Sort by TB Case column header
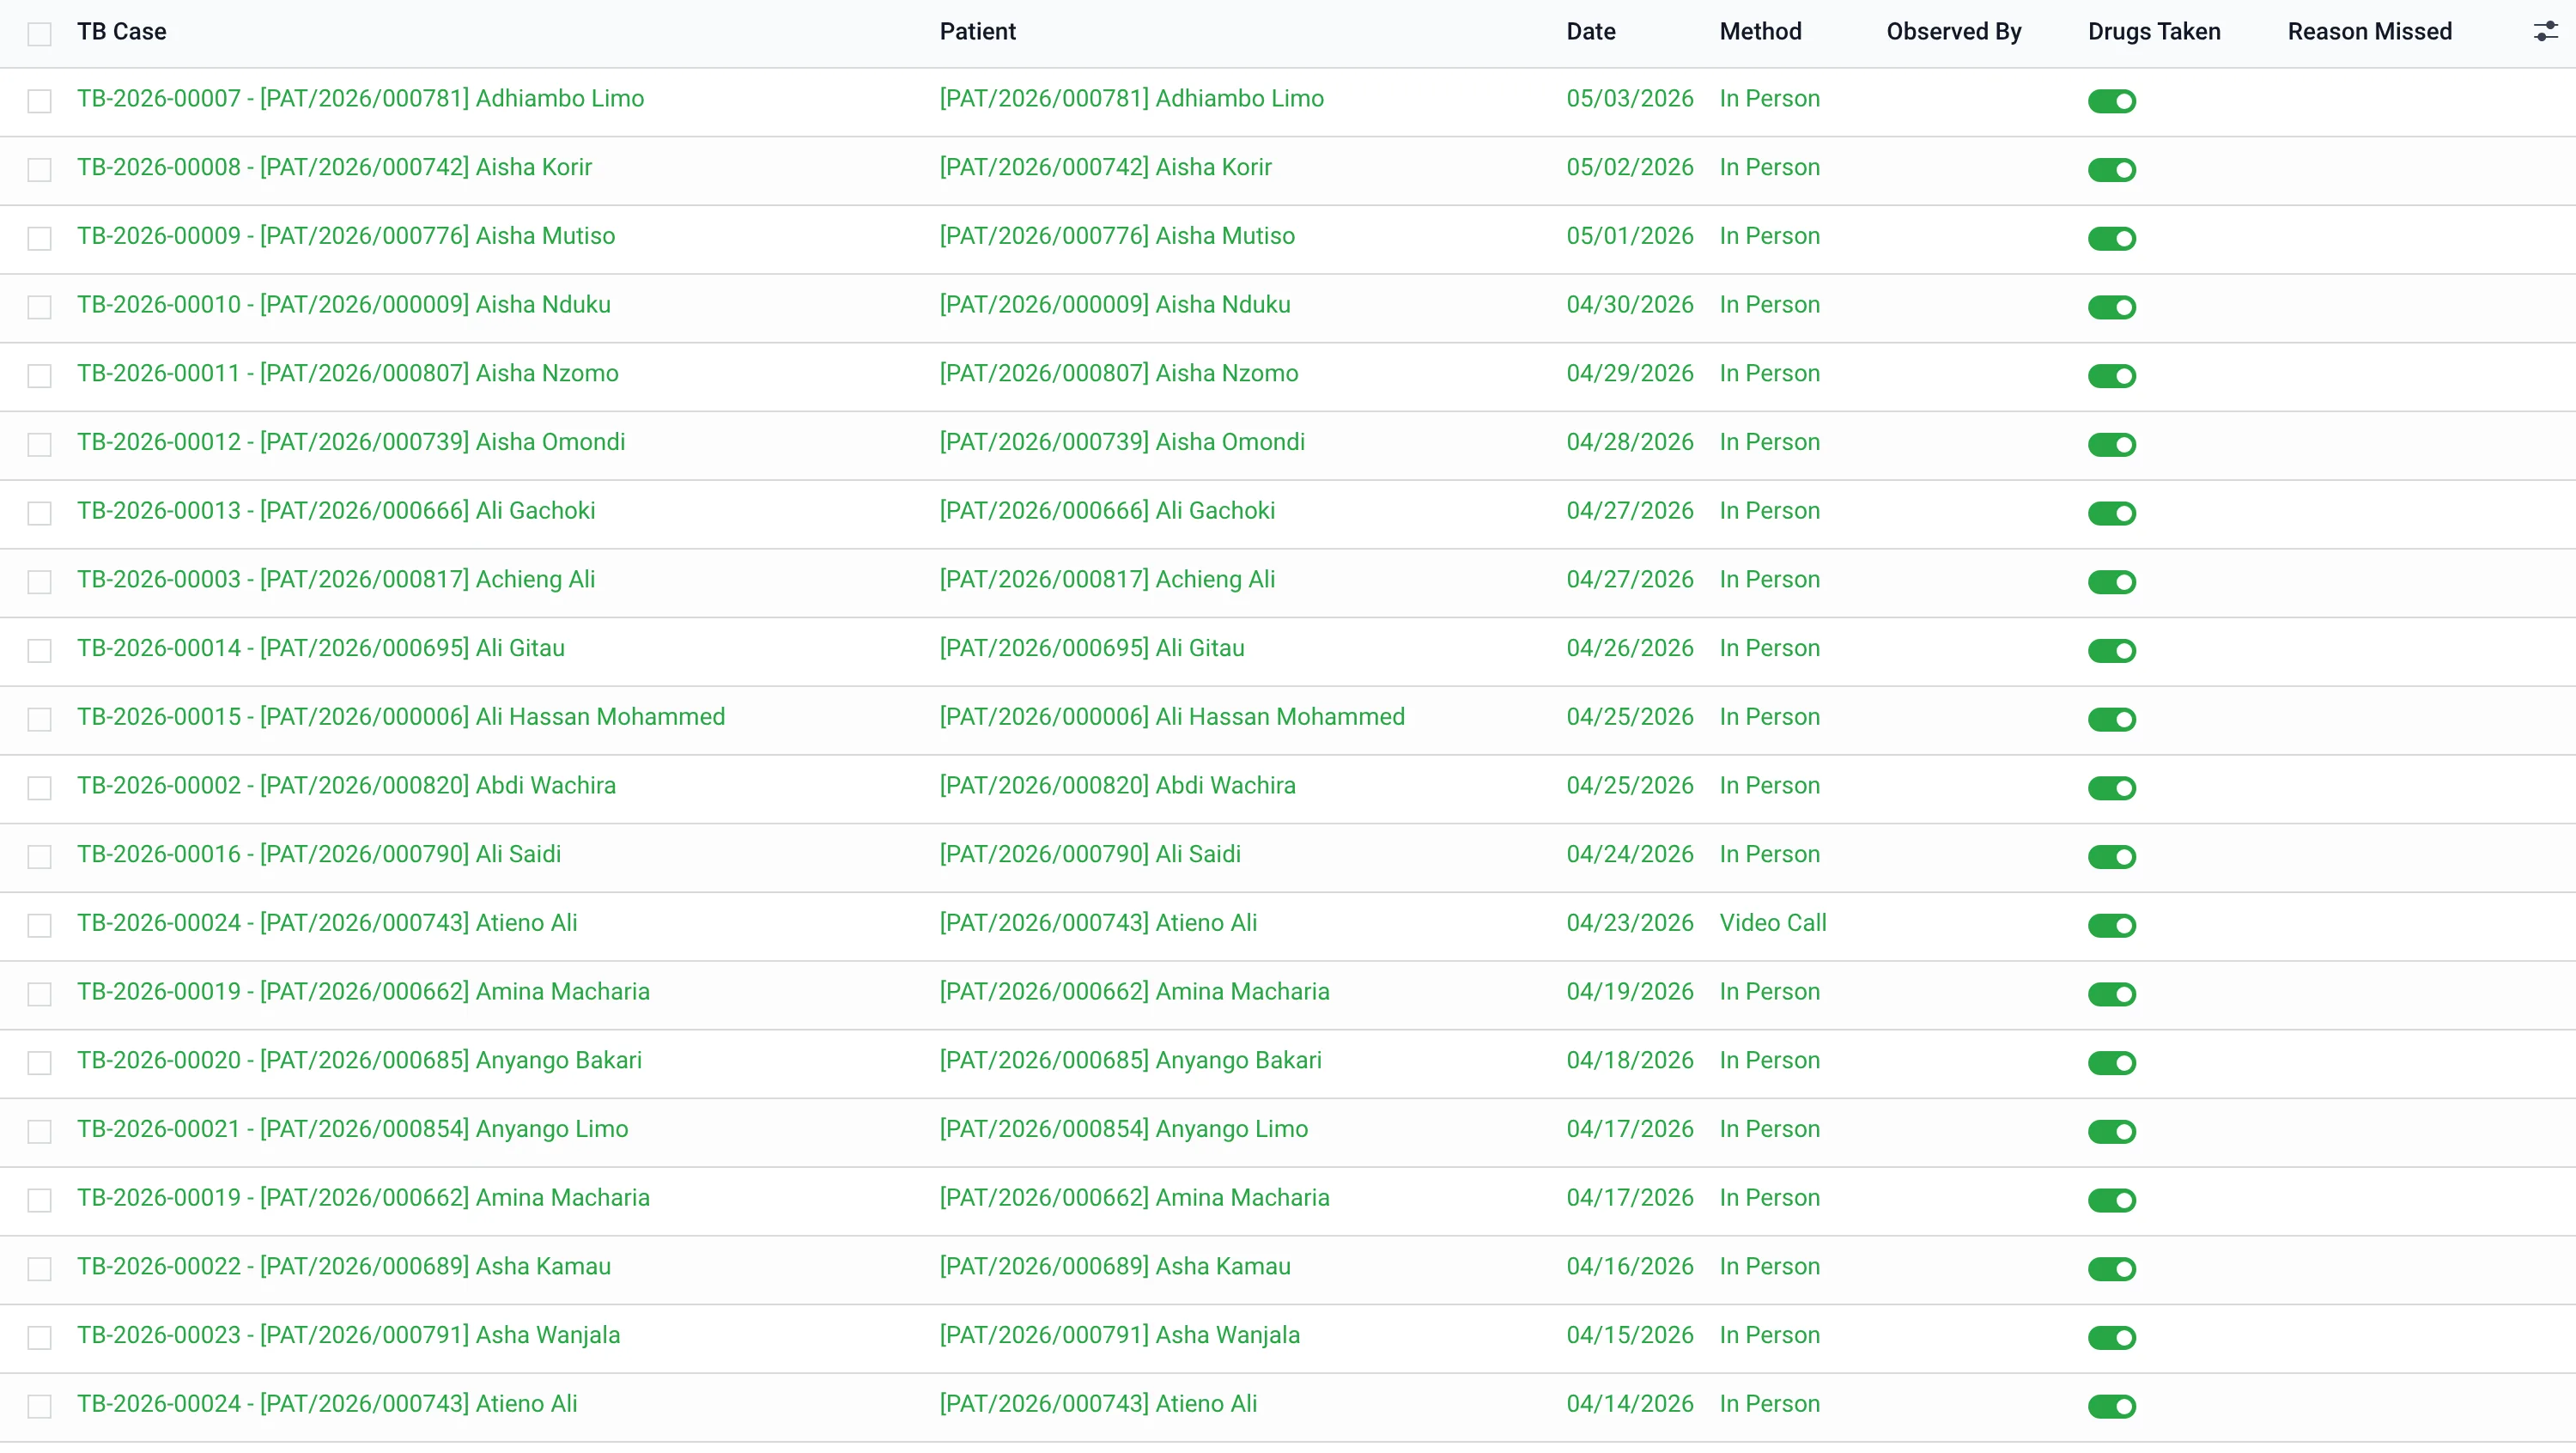2576x1453 pixels. click(x=122, y=32)
